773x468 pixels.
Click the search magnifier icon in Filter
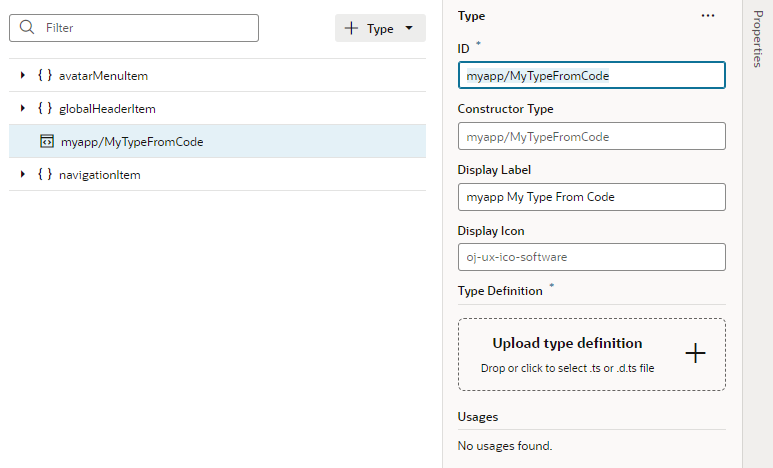click(27, 27)
